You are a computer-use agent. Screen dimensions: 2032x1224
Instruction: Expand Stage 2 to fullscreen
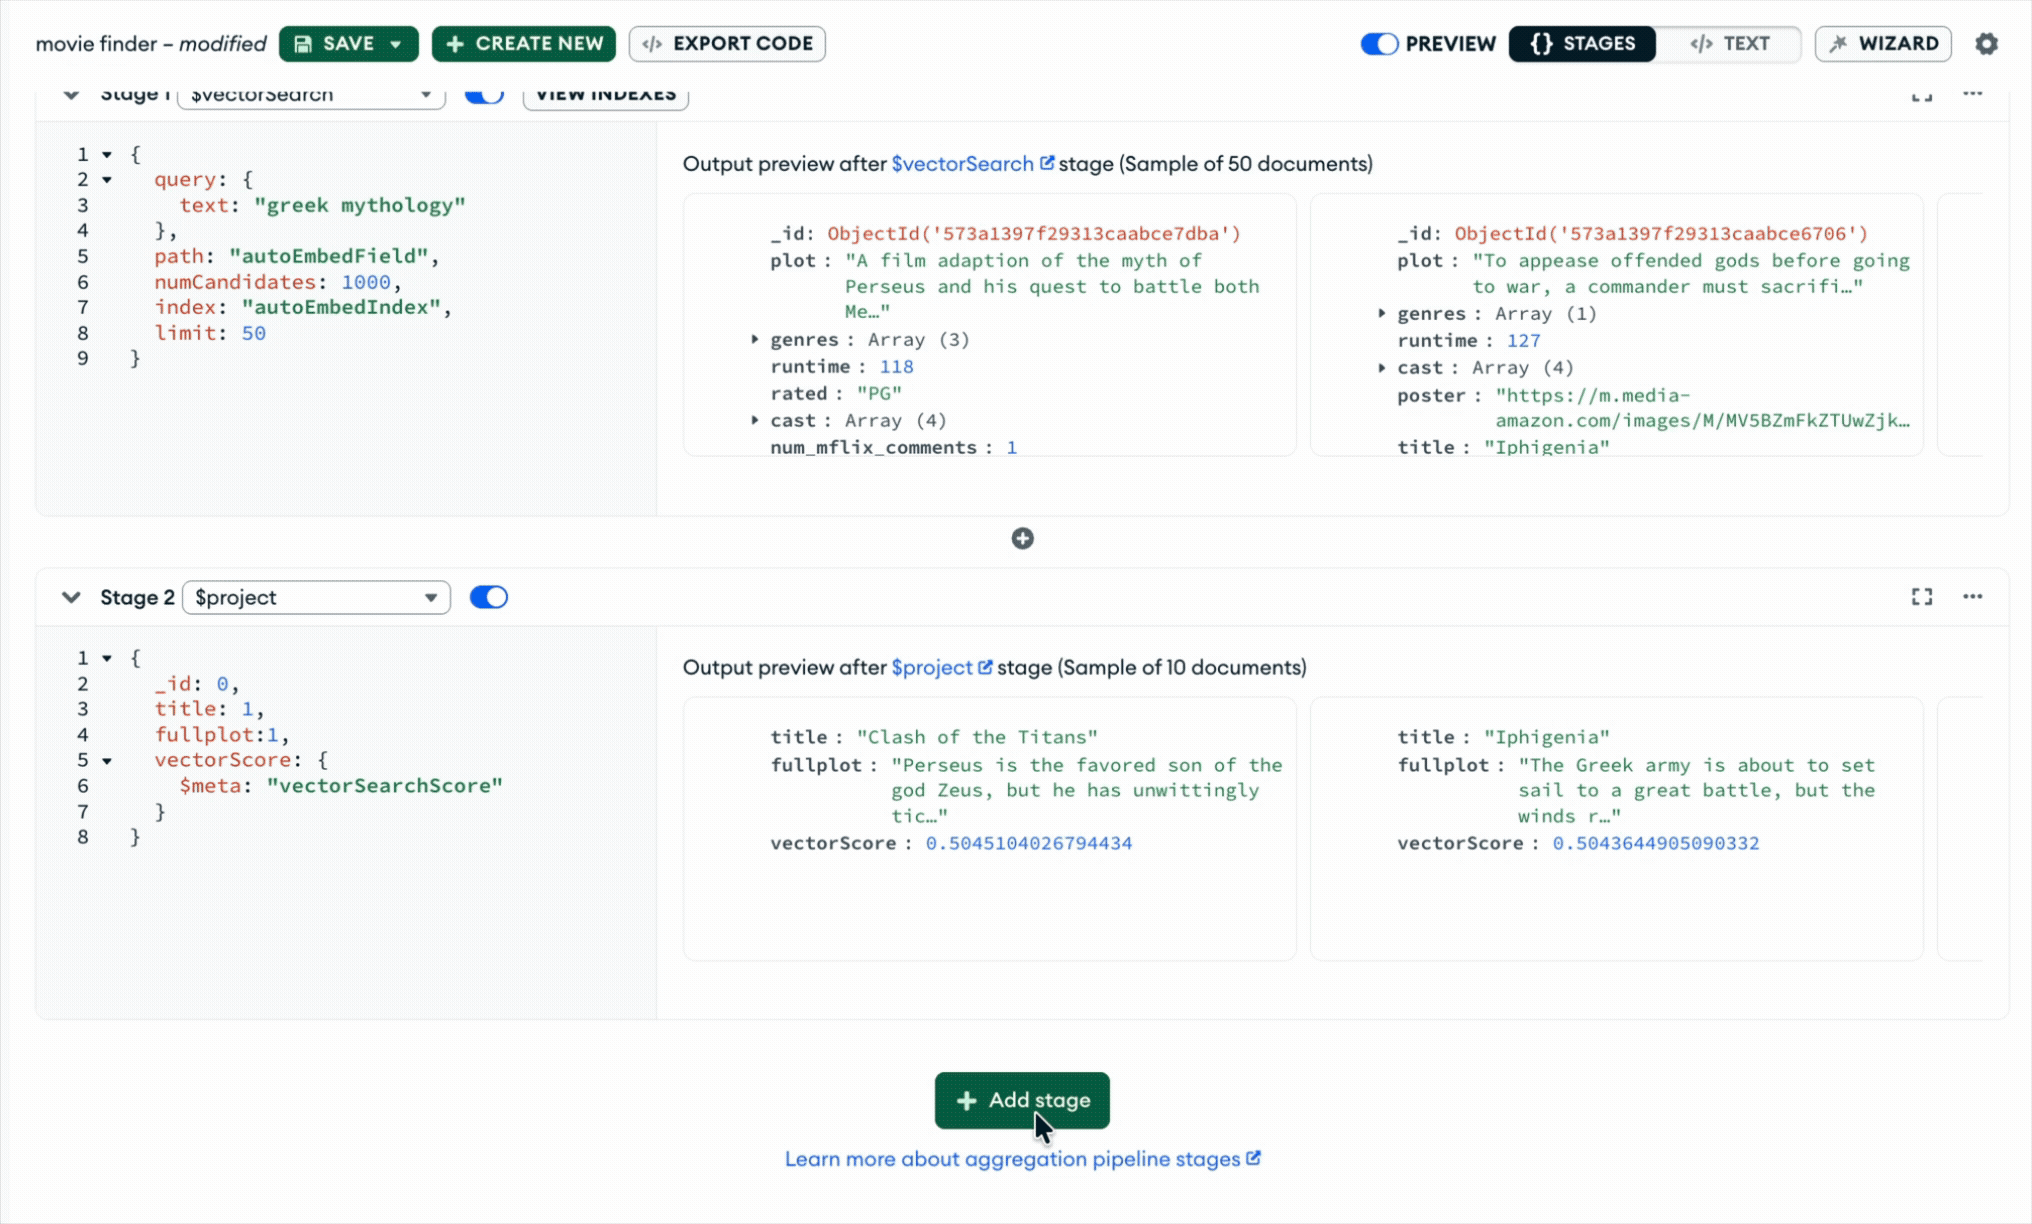tap(1921, 597)
